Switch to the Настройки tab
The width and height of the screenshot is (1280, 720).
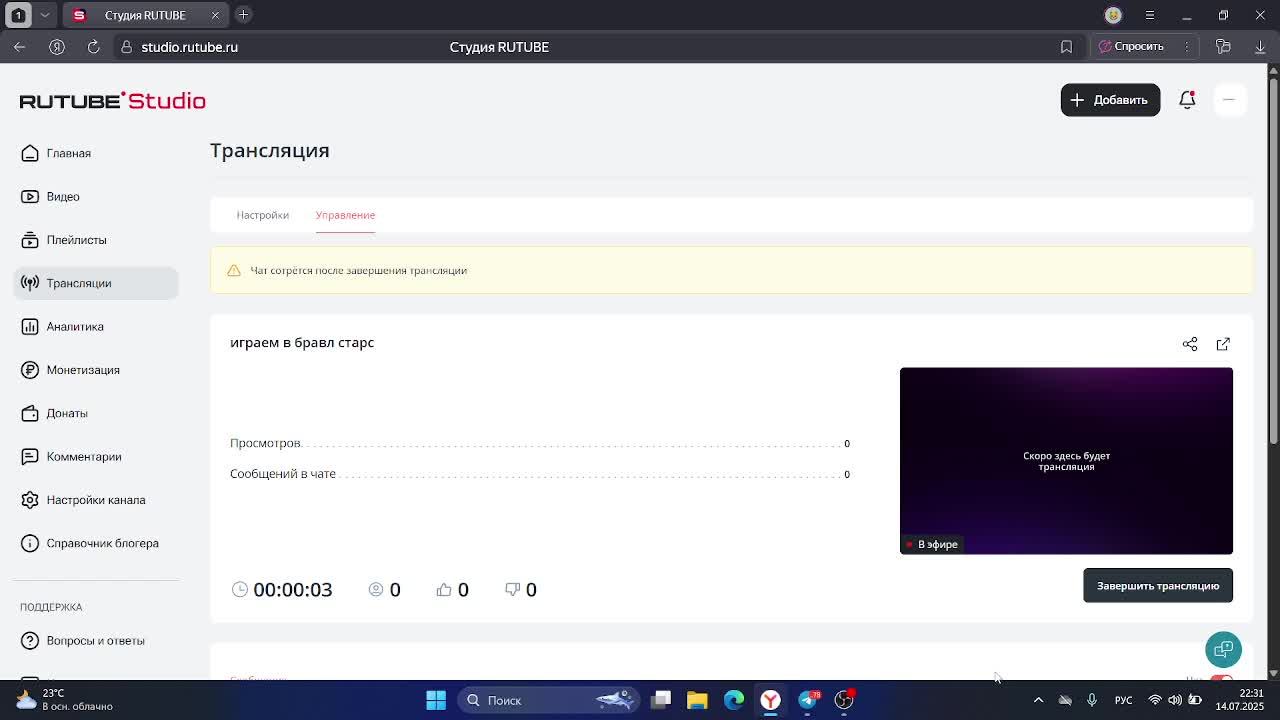point(262,215)
